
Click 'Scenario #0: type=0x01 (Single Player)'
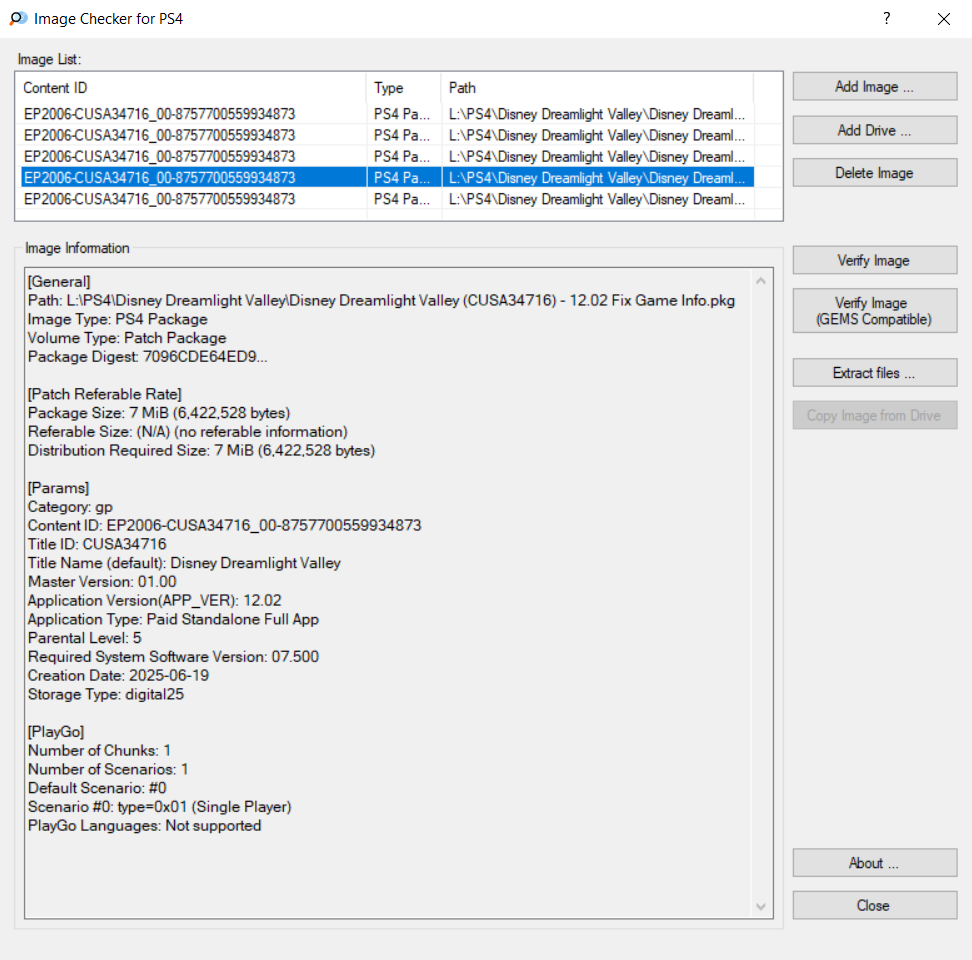(x=160, y=807)
